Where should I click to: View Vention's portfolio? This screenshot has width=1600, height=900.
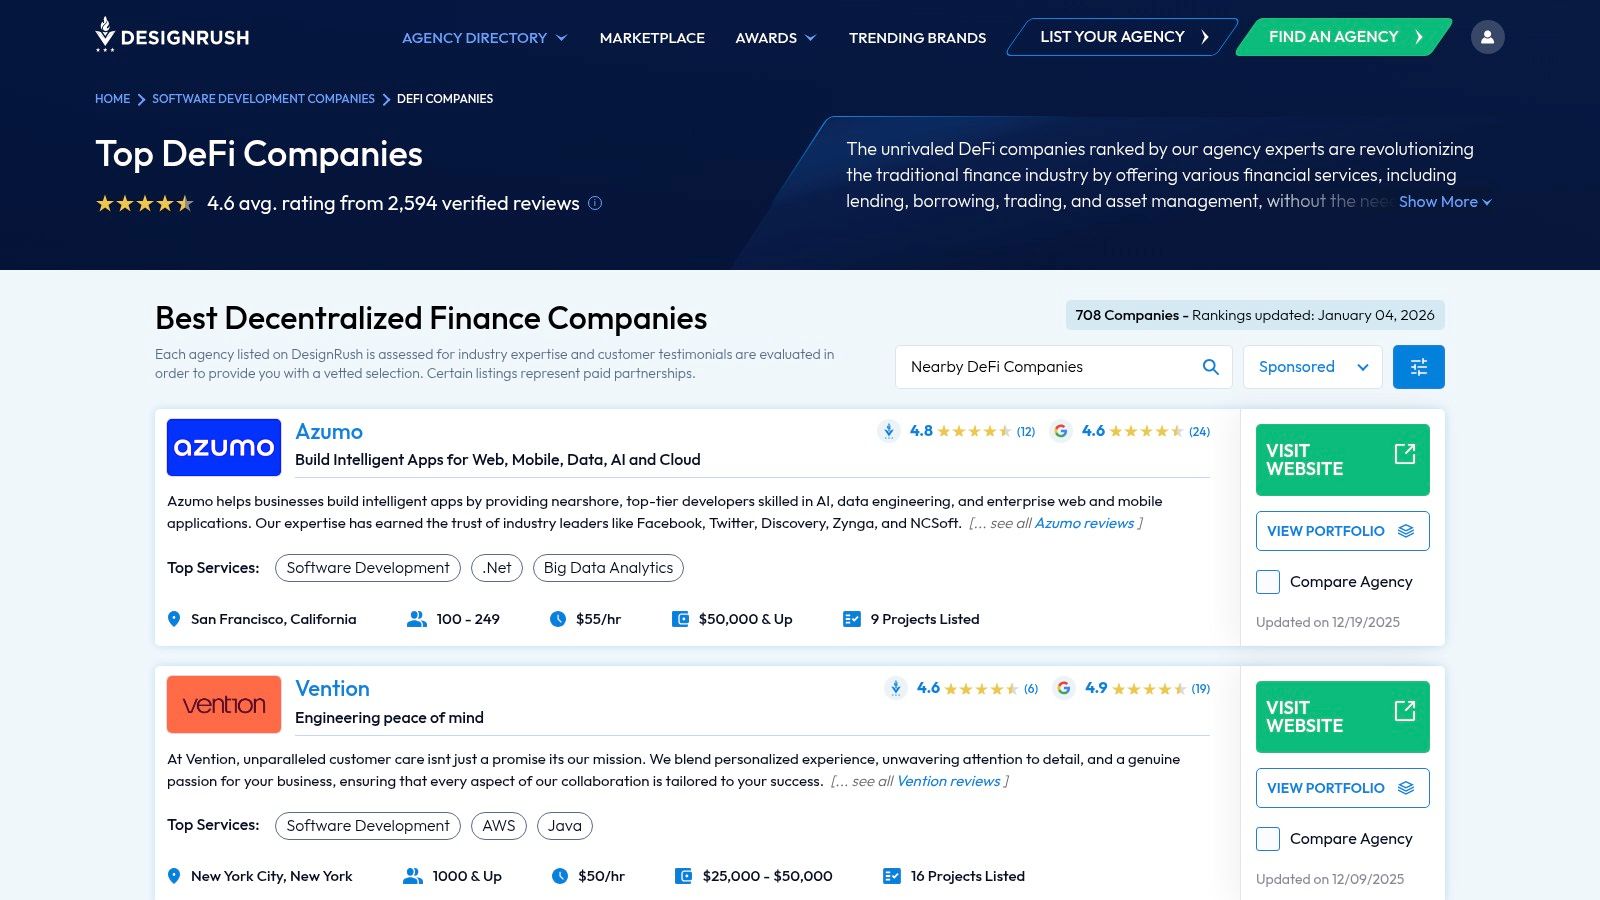coord(1342,788)
